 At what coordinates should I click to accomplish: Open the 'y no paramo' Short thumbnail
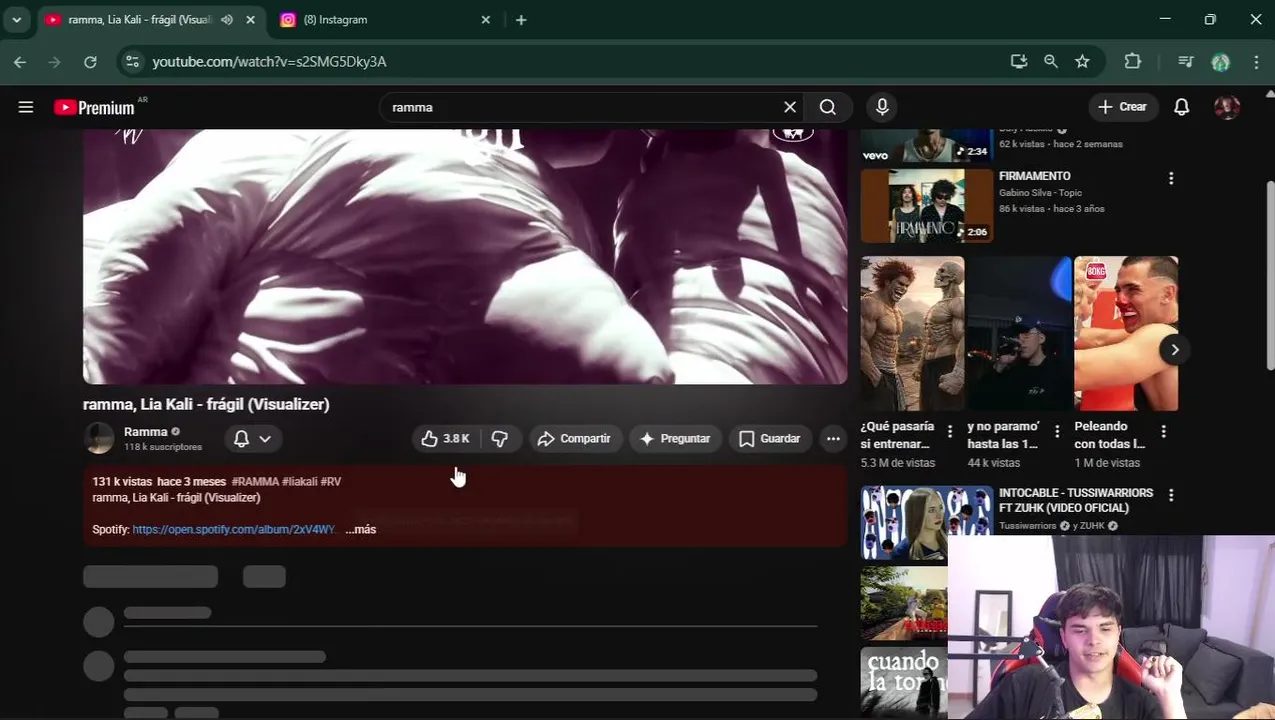click(1019, 333)
